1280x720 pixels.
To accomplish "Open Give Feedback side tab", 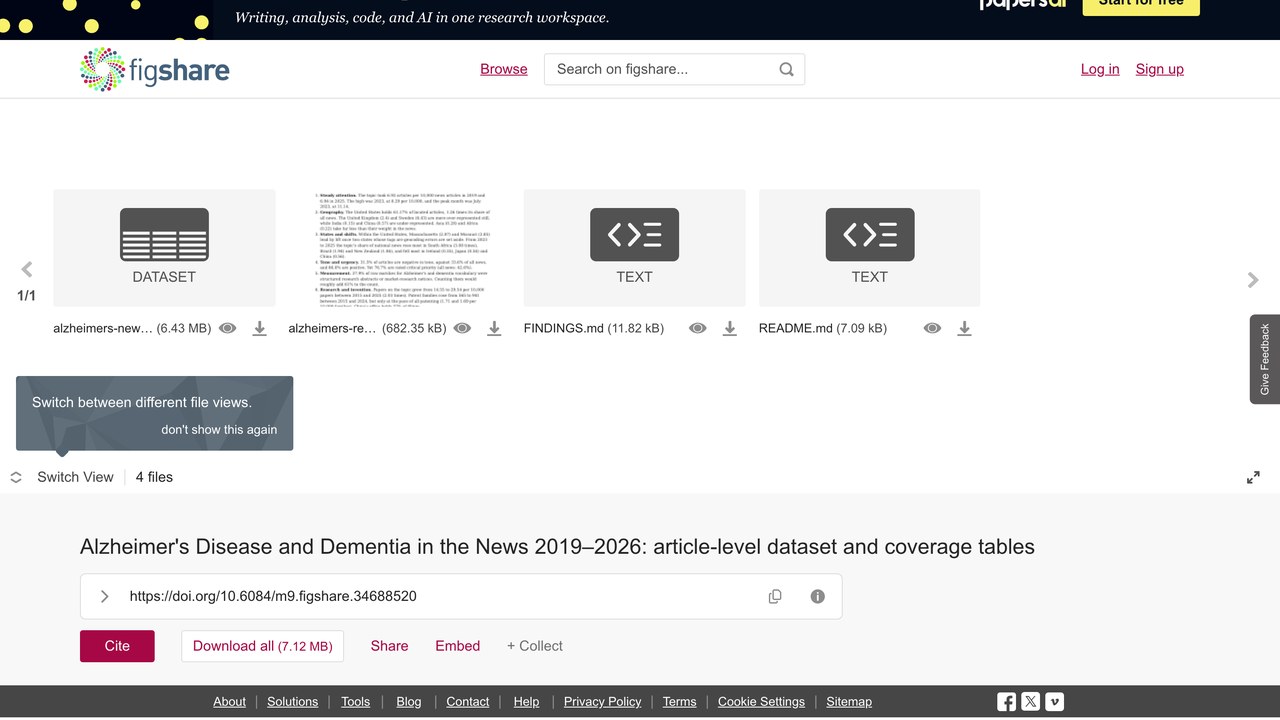I will tap(1265, 359).
